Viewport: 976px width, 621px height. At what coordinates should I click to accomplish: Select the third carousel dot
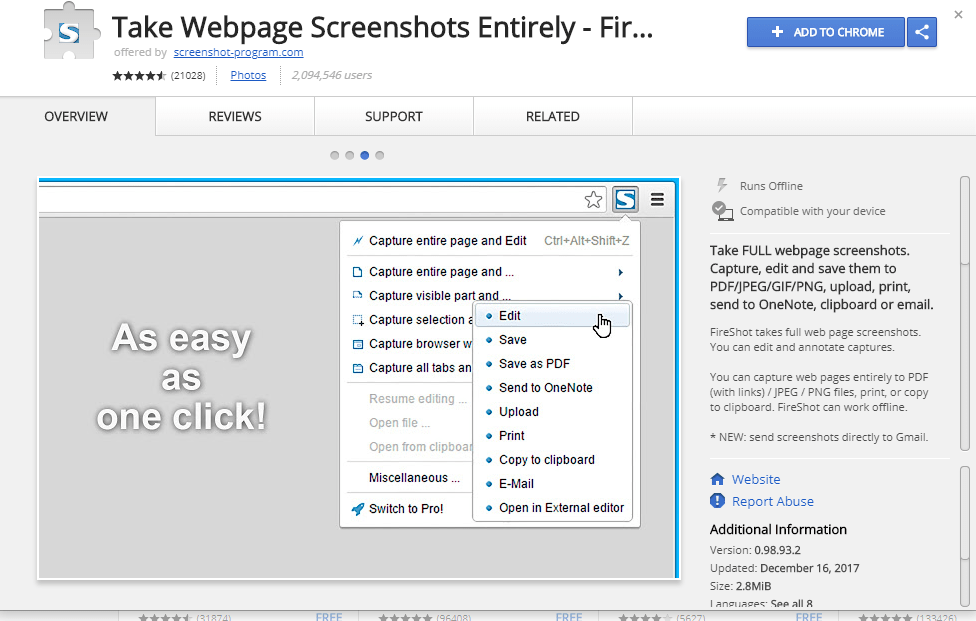tap(365, 156)
